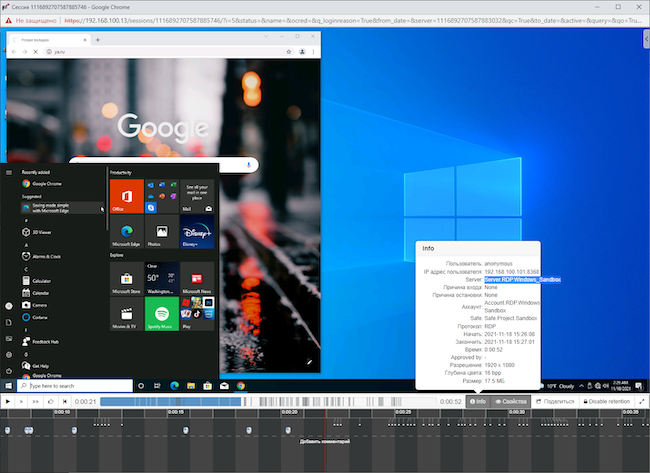Click the Disney+ tile
The image size is (650, 473).
pos(197,233)
